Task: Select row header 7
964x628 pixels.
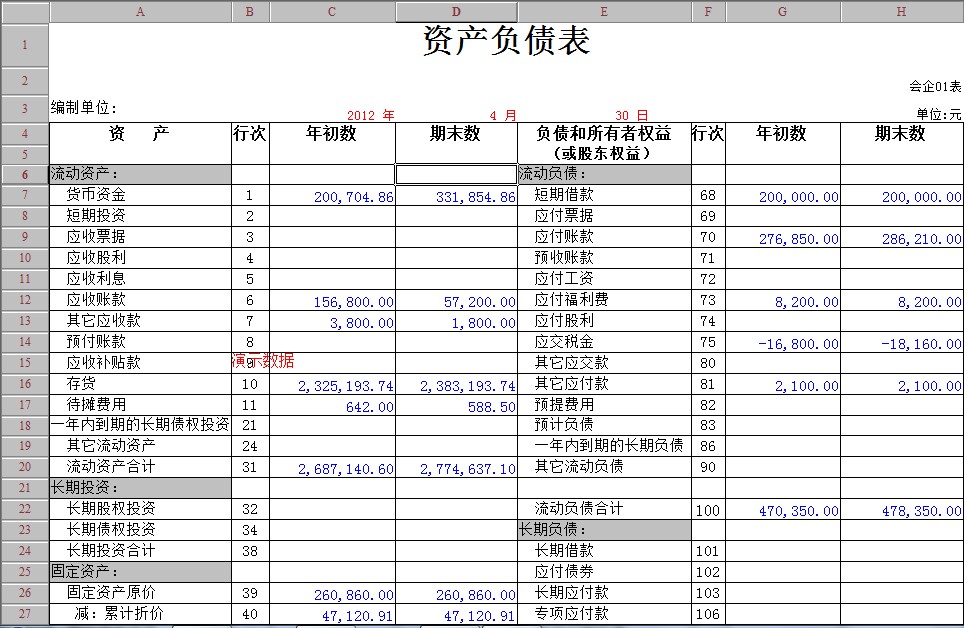Action: 25,195
